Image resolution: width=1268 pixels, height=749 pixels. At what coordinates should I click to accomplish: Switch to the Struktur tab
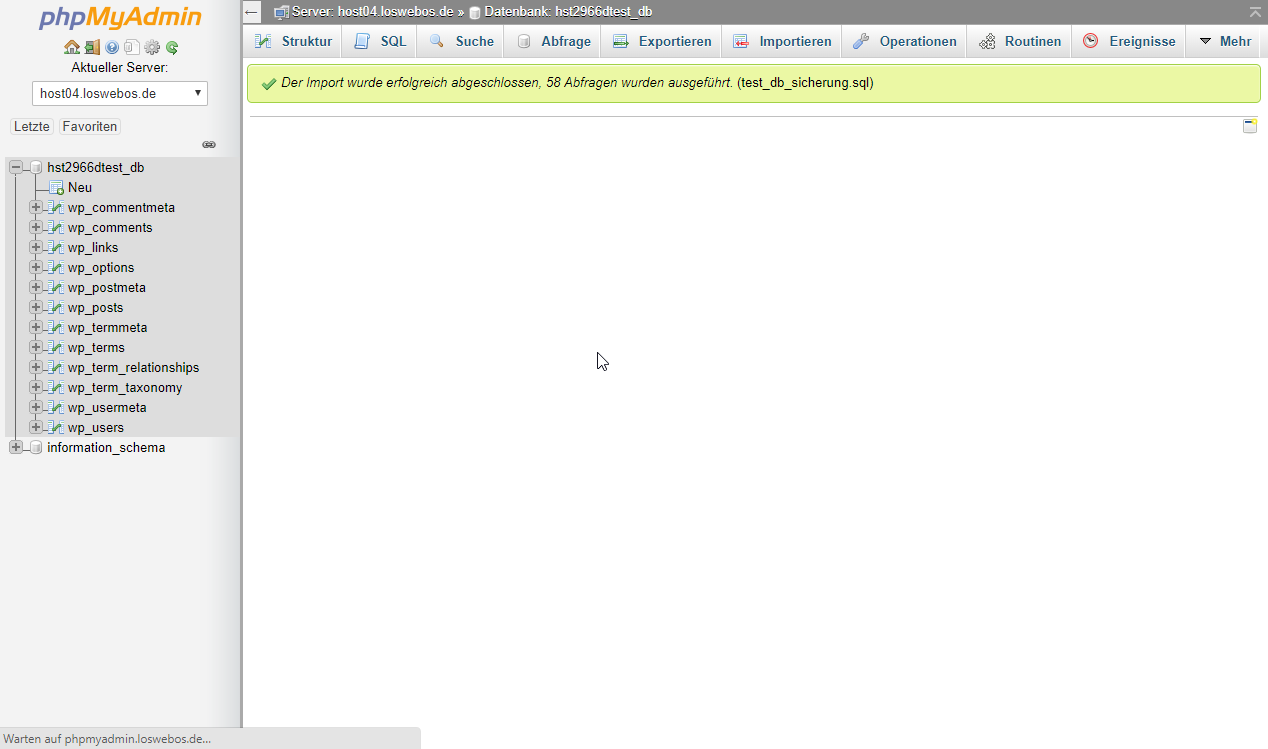294,42
